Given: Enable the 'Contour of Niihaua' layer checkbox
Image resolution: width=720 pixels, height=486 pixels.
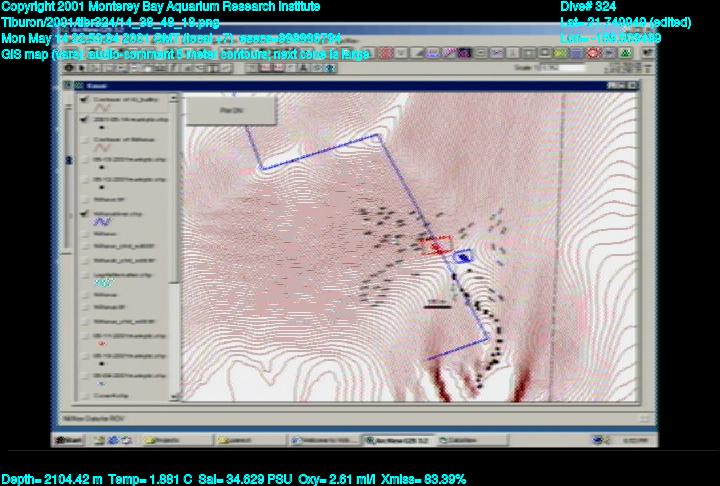Looking at the screenshot, I should pos(83,140).
